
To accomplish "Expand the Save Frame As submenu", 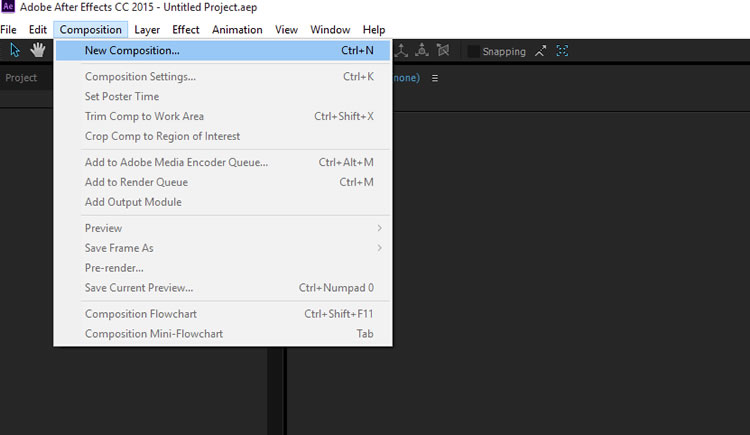I will pos(223,248).
